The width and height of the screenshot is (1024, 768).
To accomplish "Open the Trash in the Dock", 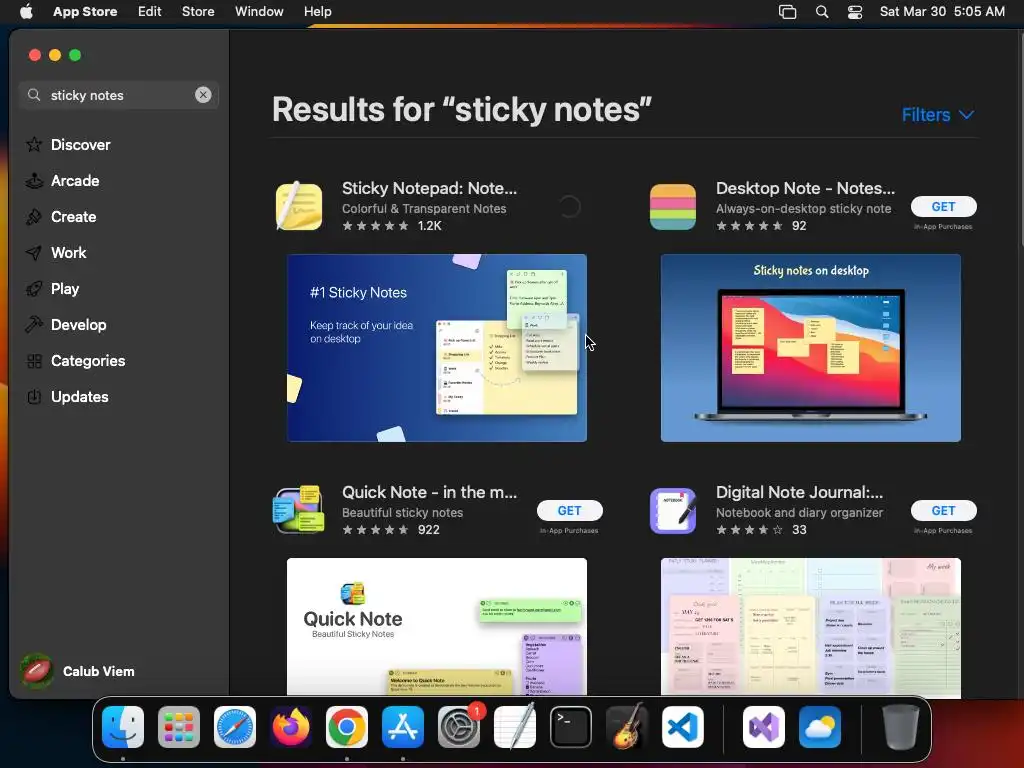I will (901, 727).
